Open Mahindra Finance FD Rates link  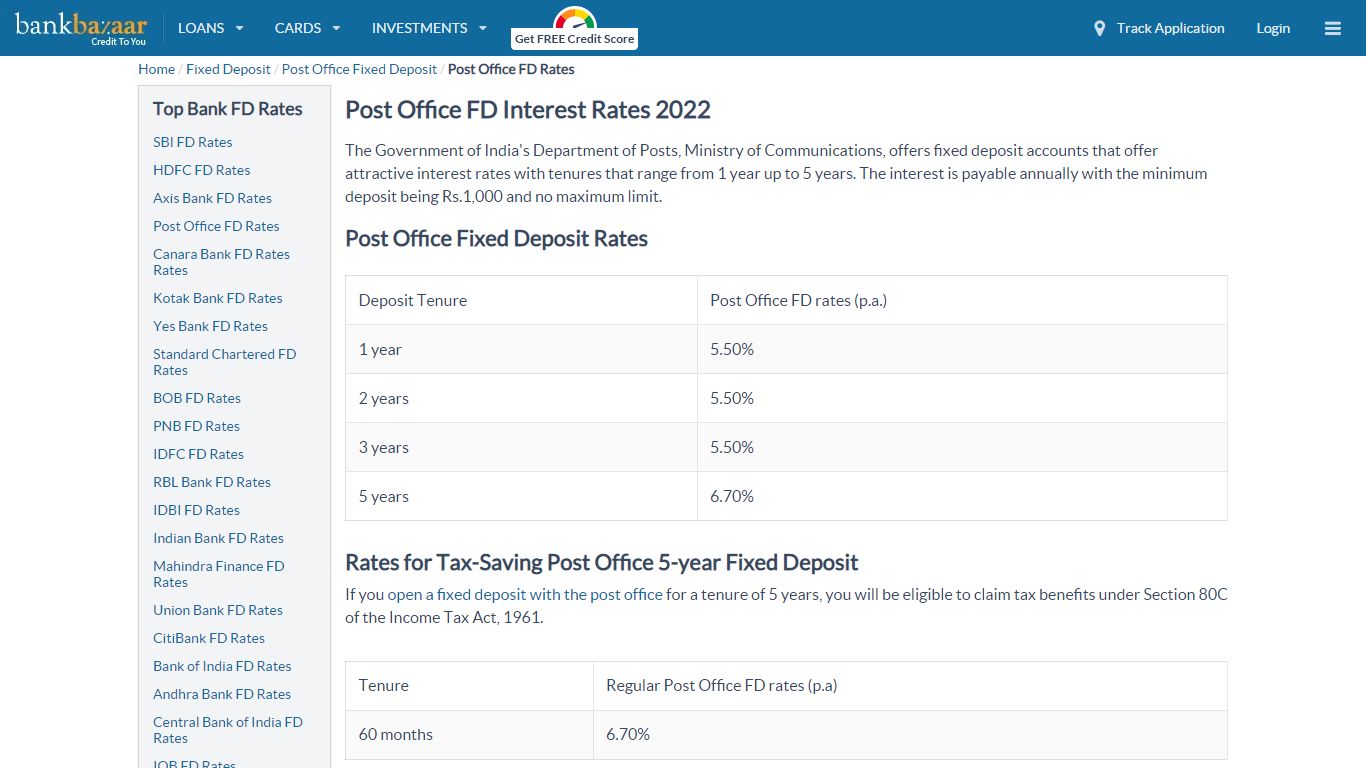point(218,574)
